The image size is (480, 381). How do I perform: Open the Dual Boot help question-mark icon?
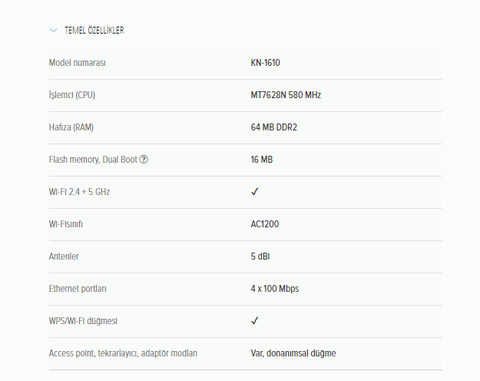144,159
